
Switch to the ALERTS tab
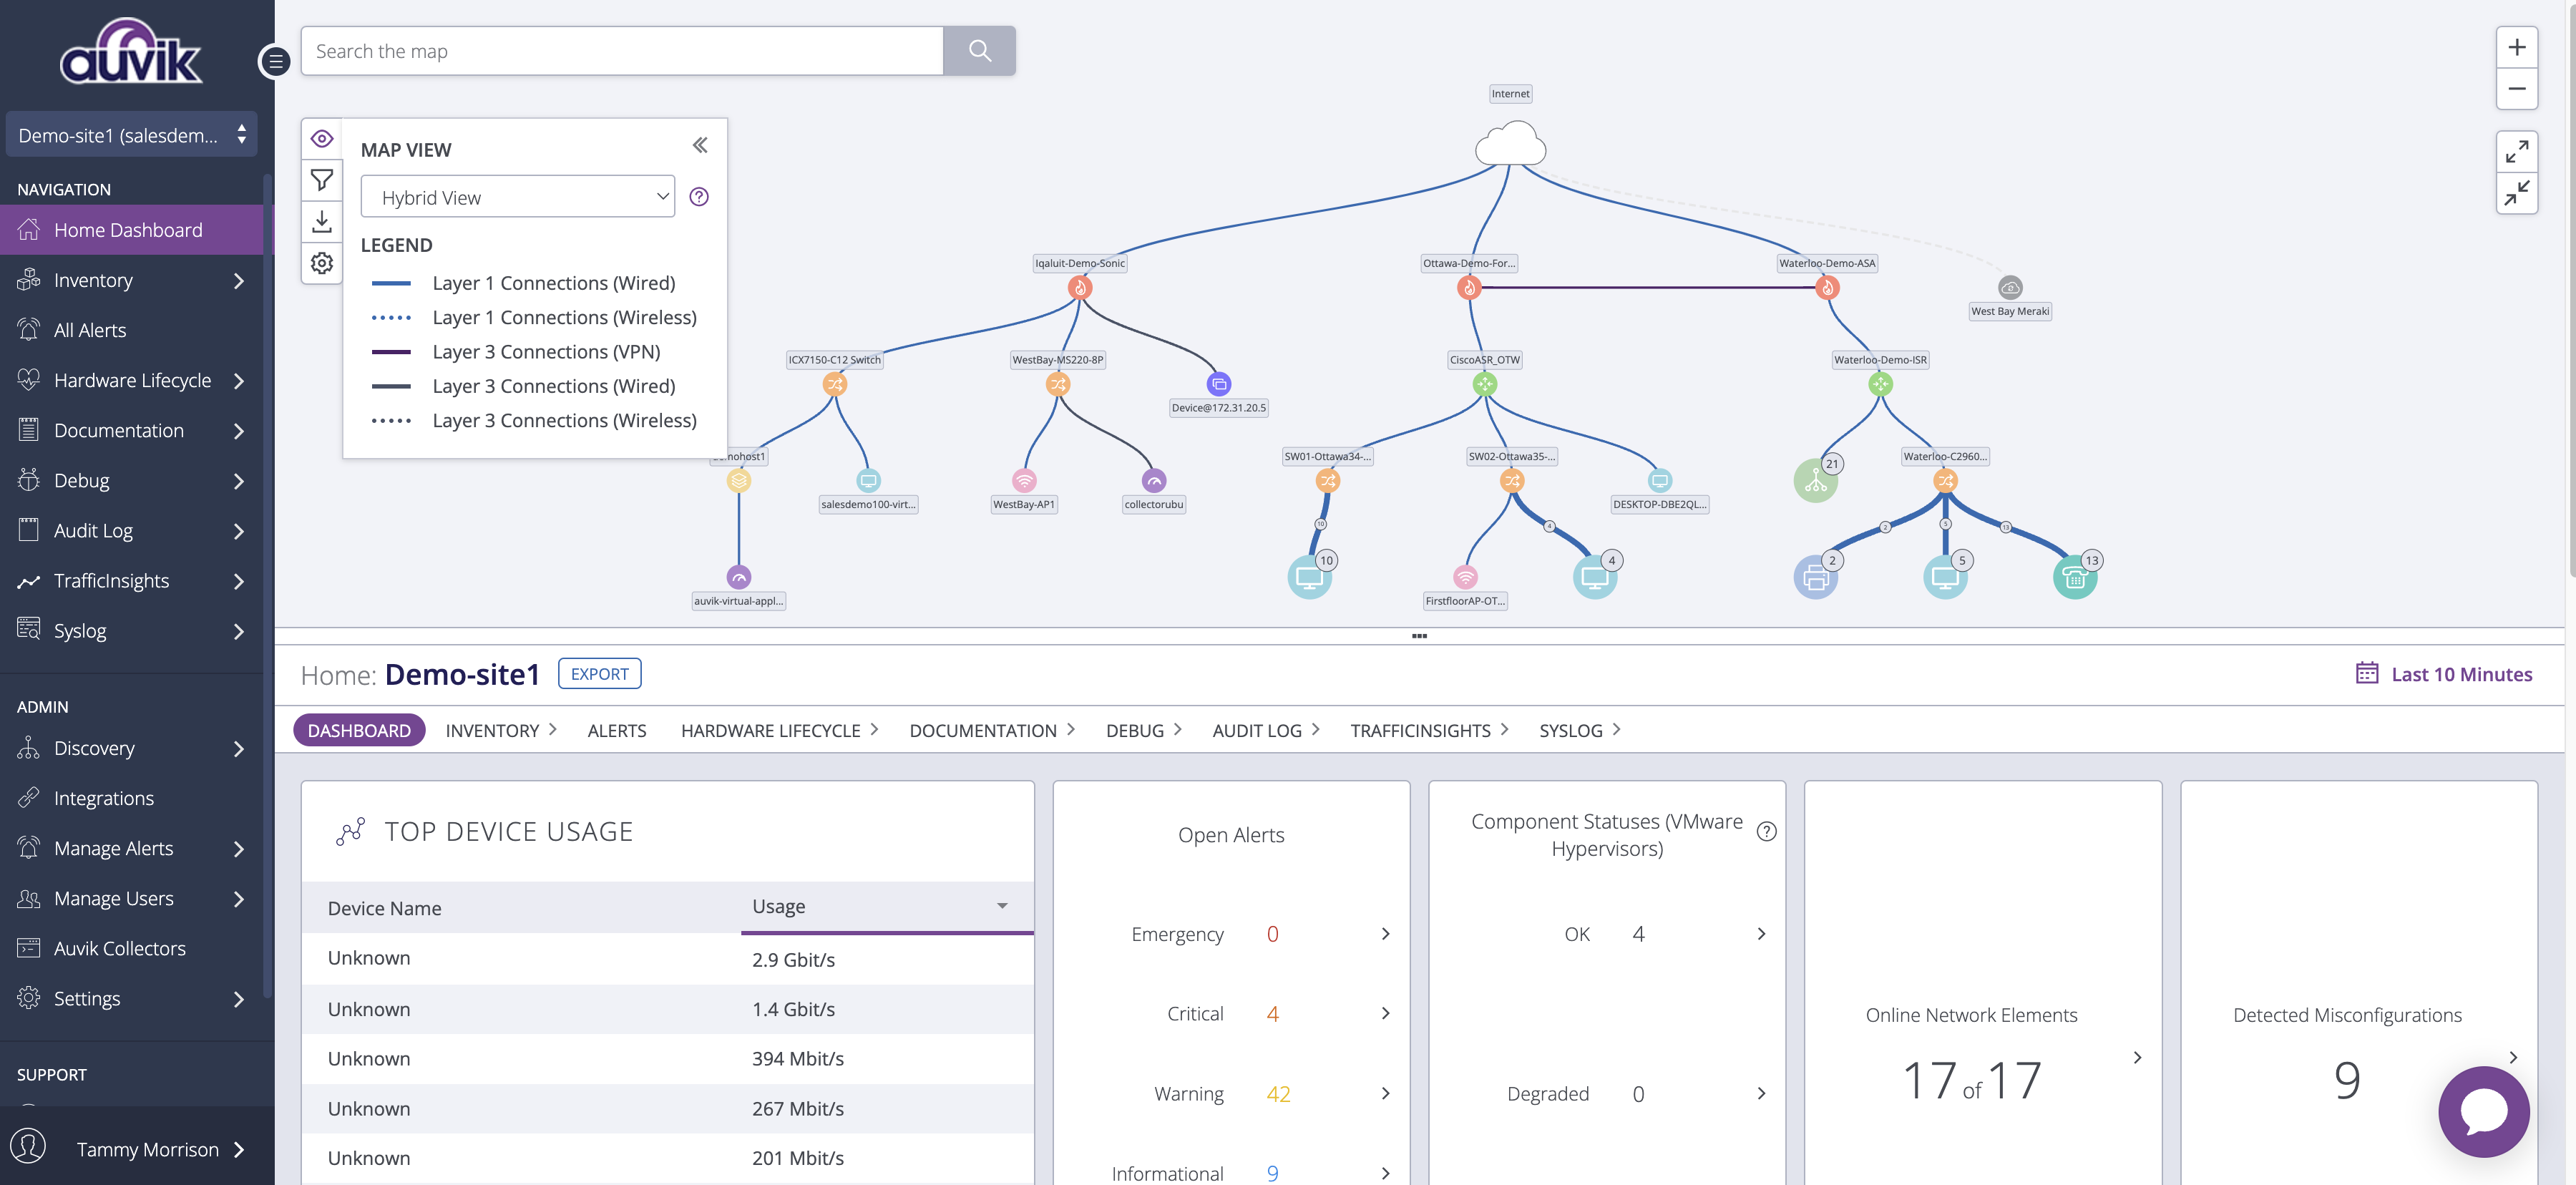tap(616, 731)
